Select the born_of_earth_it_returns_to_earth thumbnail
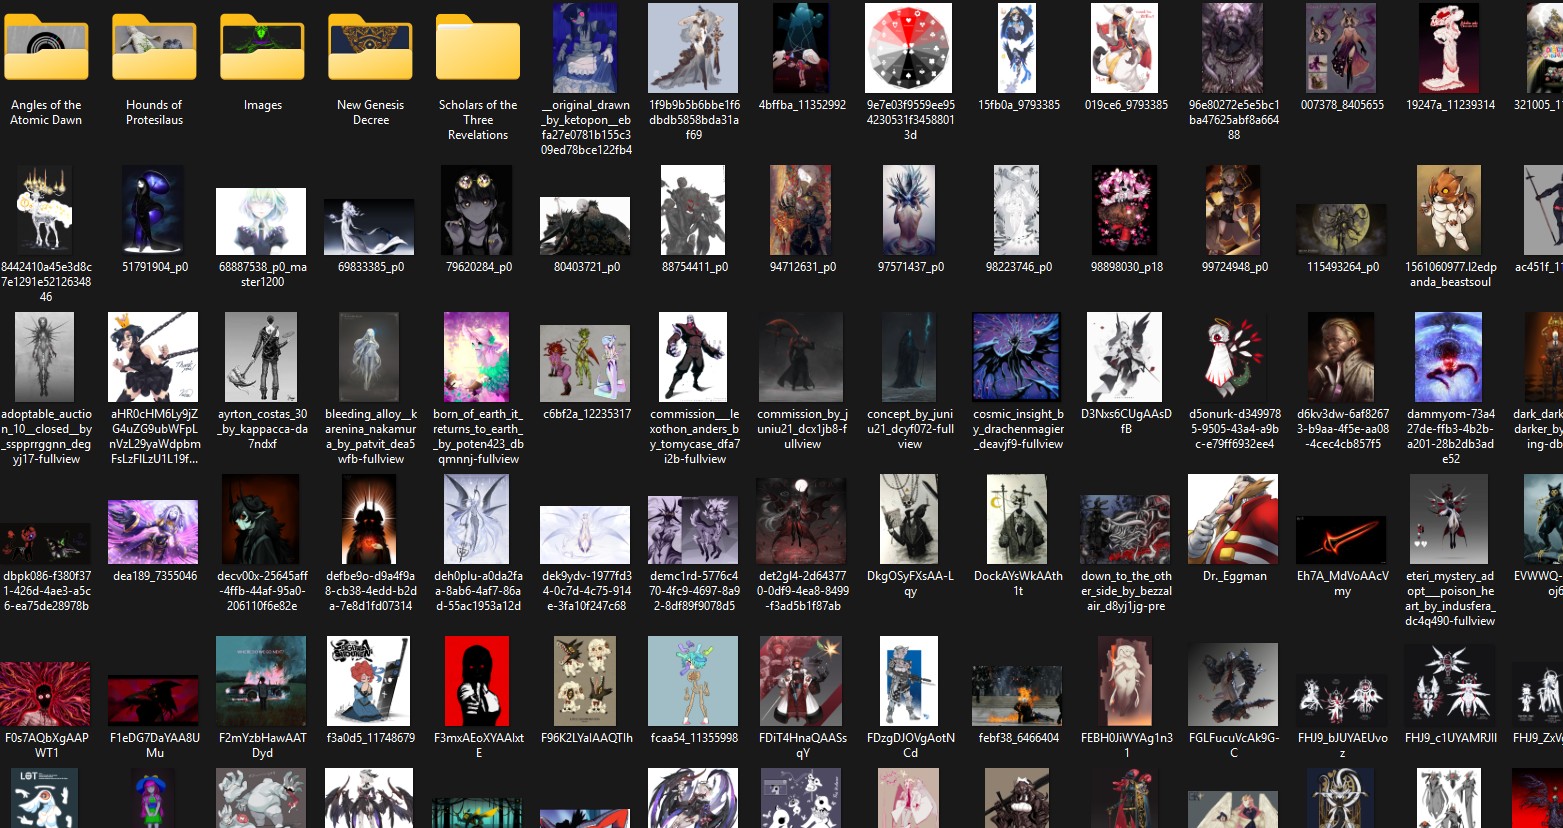The height and width of the screenshot is (828, 1563). (478, 357)
